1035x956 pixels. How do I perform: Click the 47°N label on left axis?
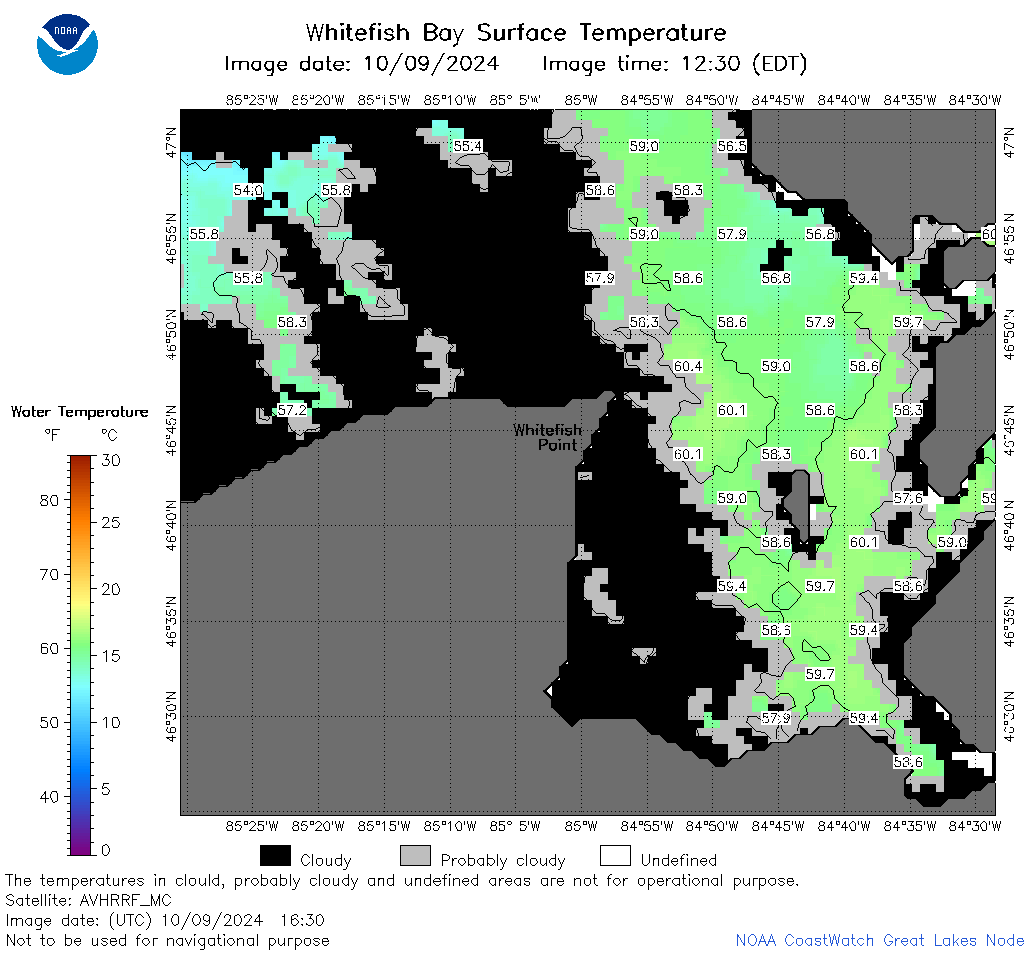point(172,141)
